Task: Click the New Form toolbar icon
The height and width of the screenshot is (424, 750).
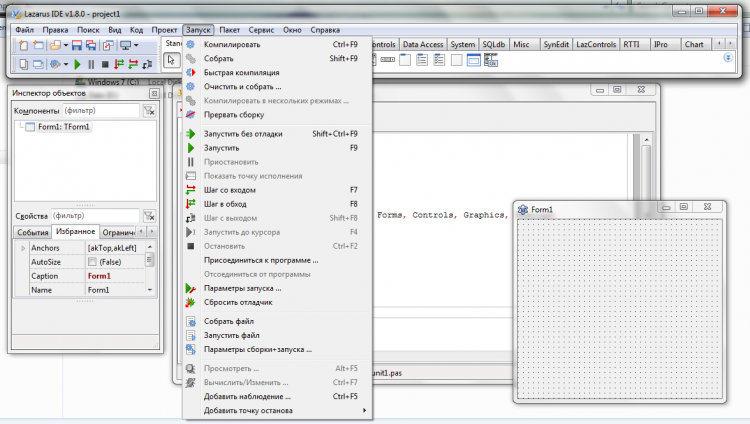Action: point(38,45)
